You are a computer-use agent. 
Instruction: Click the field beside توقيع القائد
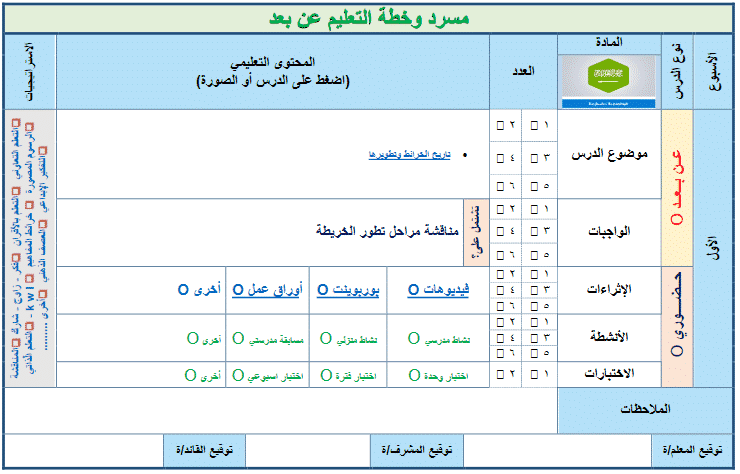[84, 450]
